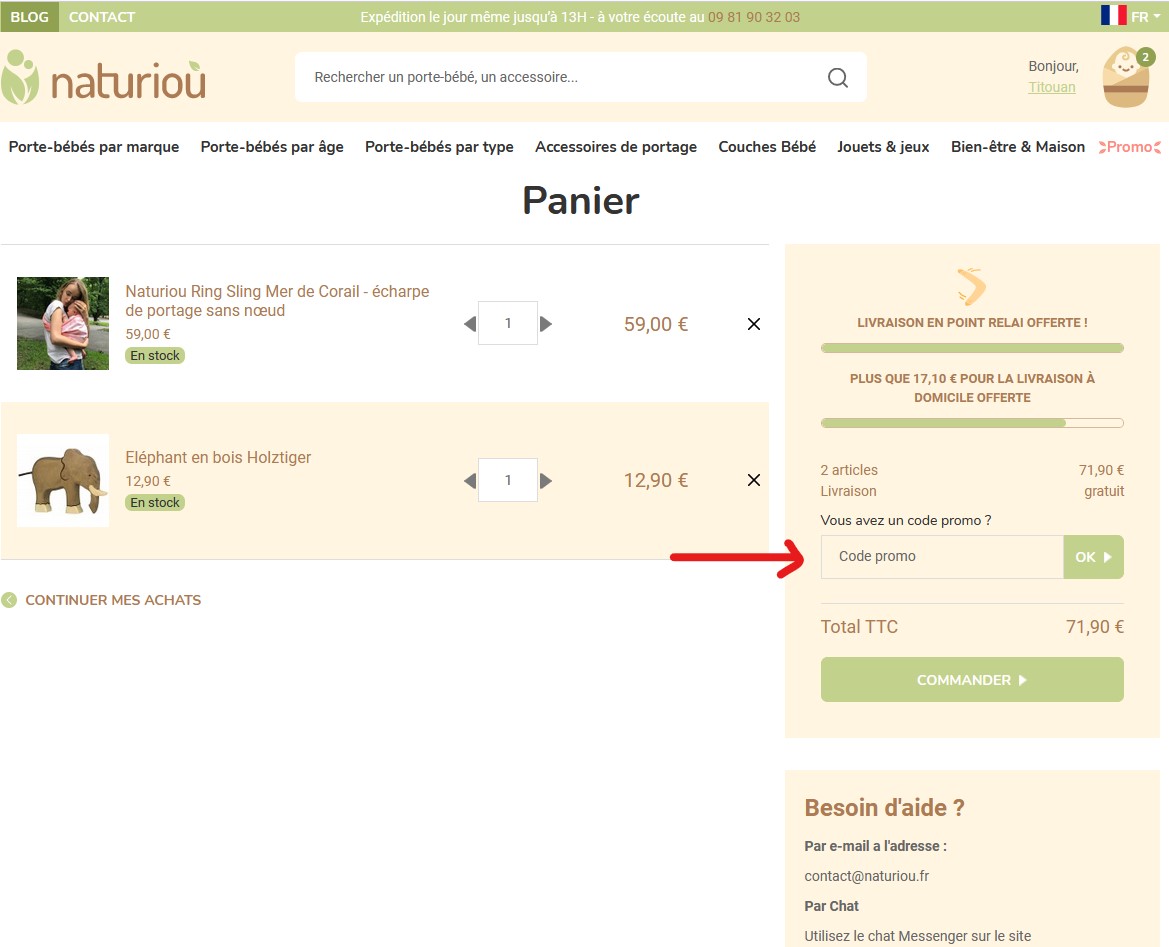Increase Ring Sling quantity
1169x947 pixels.
tap(546, 324)
